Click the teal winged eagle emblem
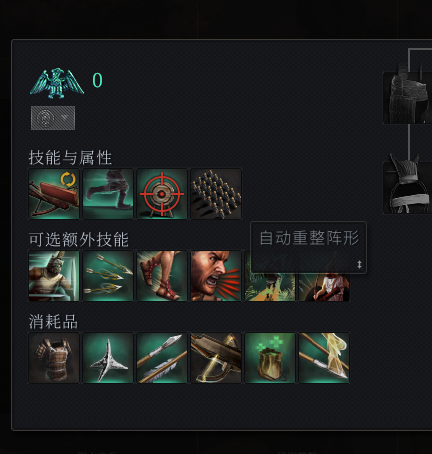 coord(57,83)
